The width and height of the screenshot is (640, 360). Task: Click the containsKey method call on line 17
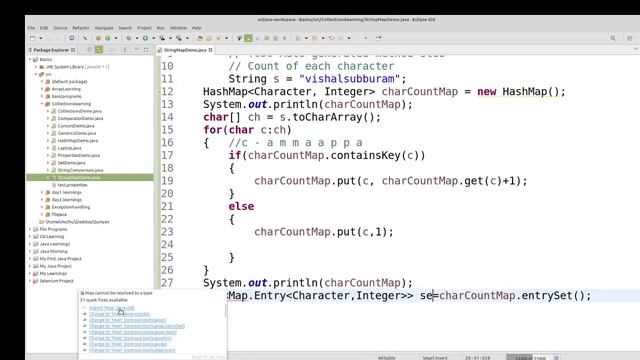365,156
